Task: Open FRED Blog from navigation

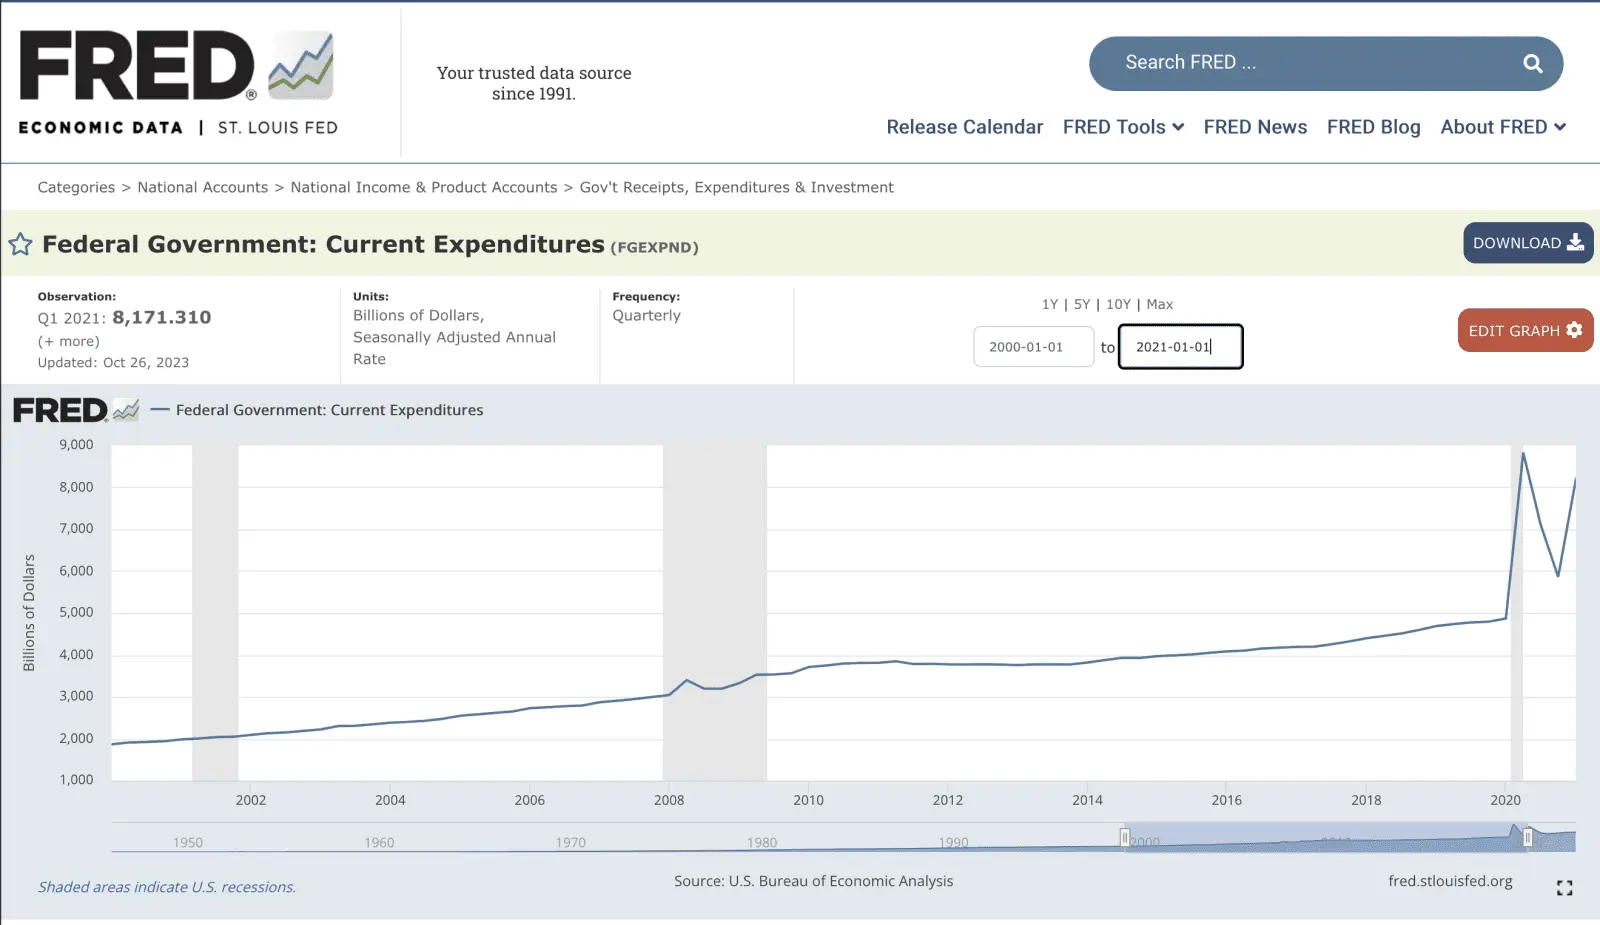Action: coord(1373,127)
